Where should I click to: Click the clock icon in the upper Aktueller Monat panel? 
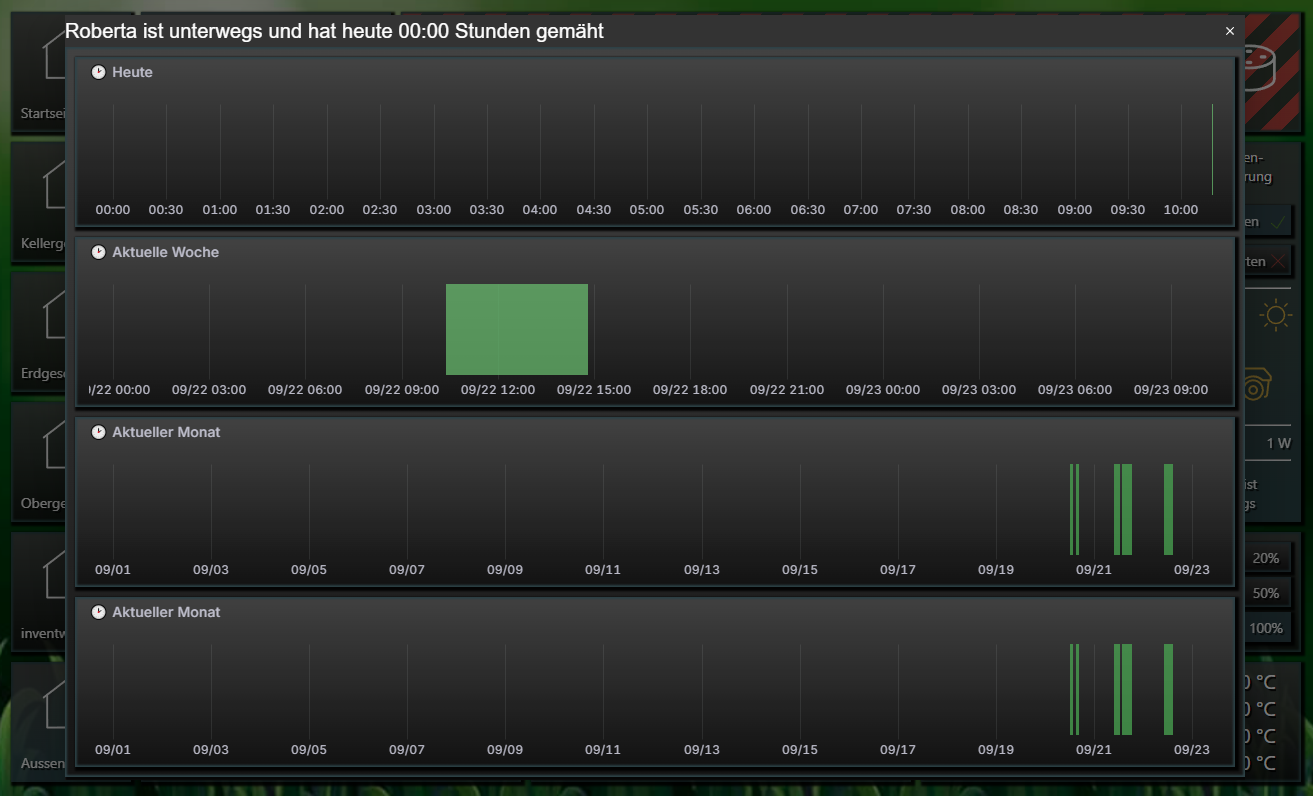[x=98, y=432]
